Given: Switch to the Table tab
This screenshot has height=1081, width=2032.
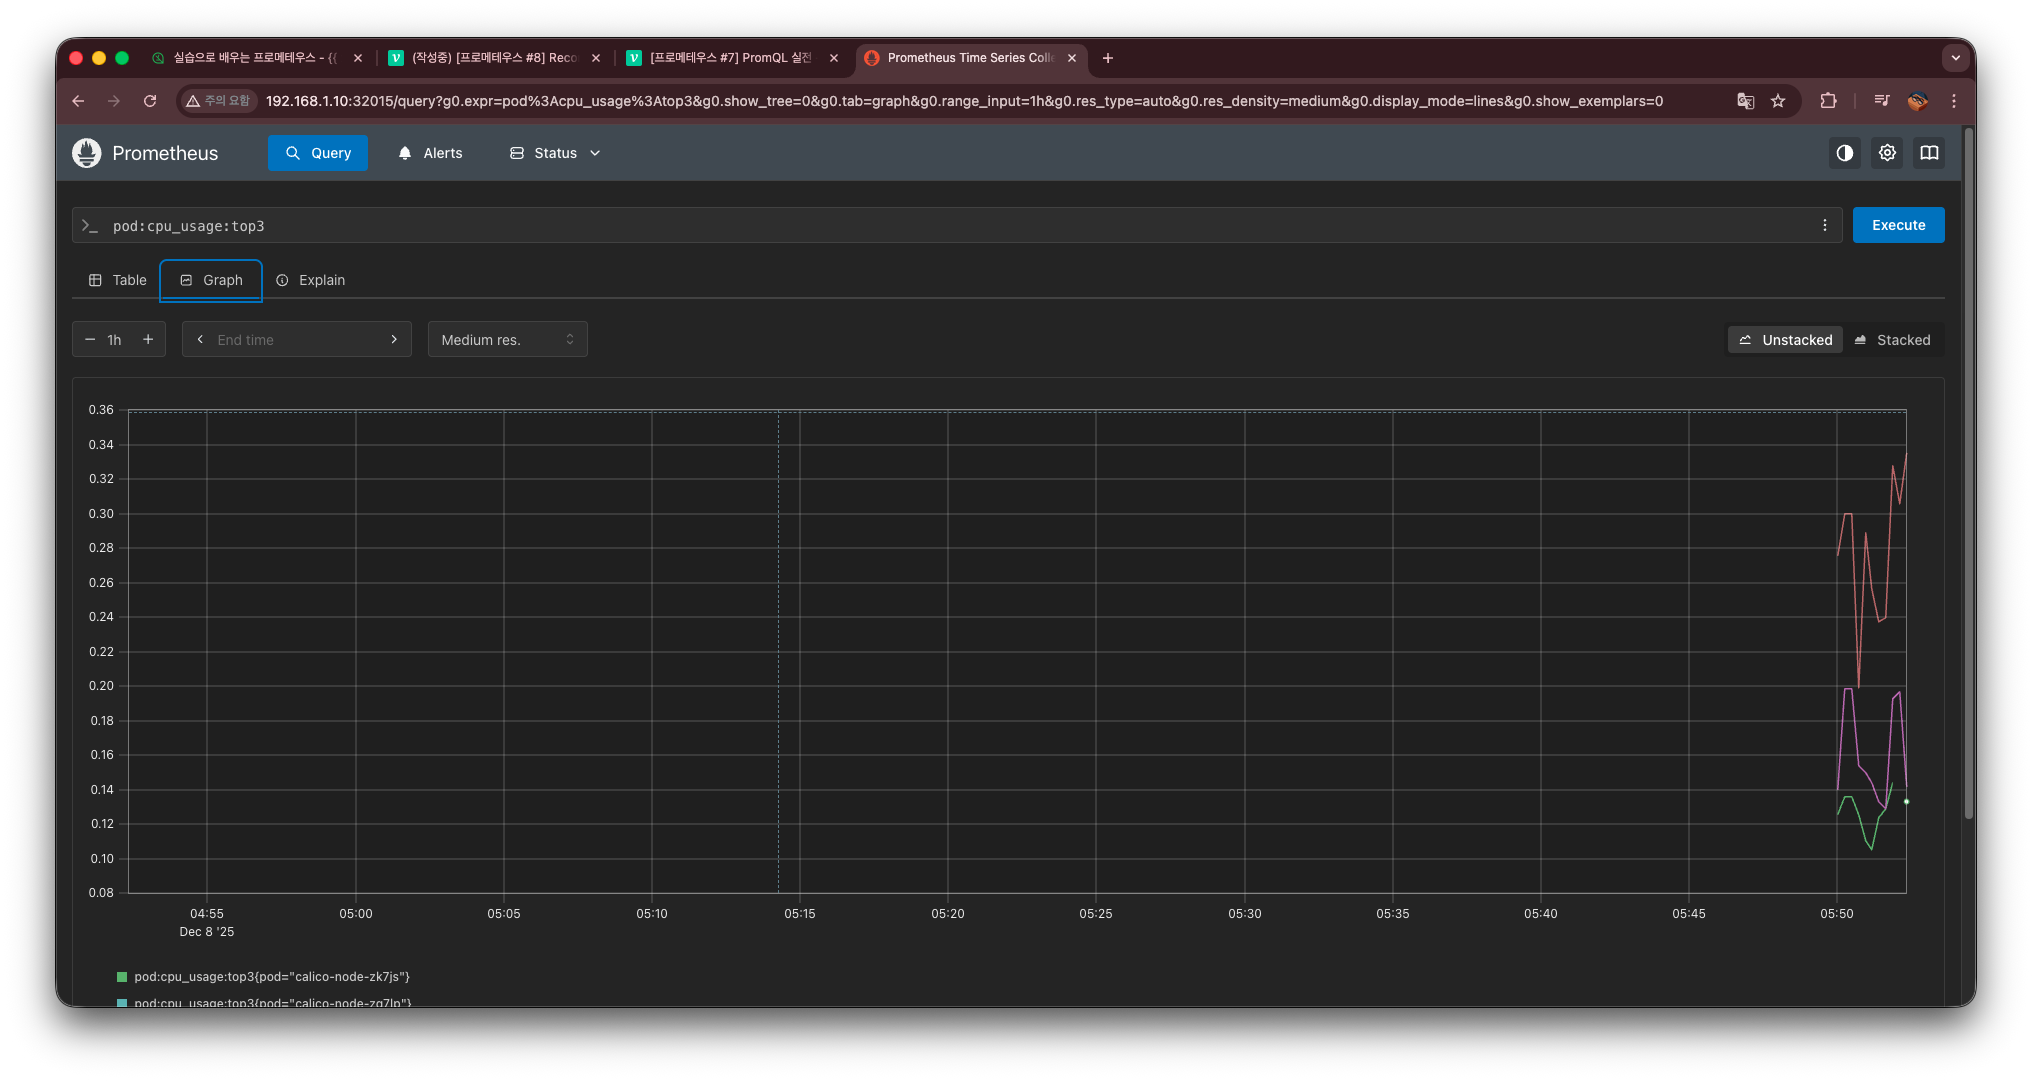Looking at the screenshot, I should tap(118, 280).
